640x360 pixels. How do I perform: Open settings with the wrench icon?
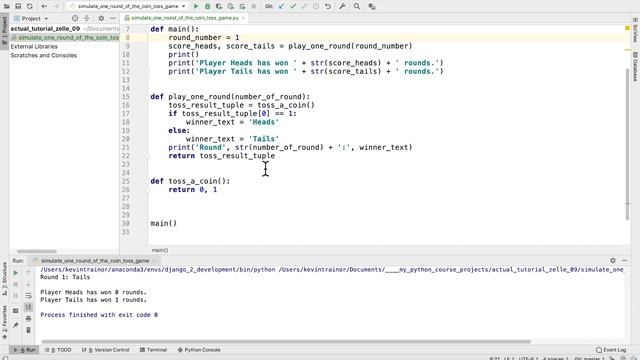click(342, 7)
